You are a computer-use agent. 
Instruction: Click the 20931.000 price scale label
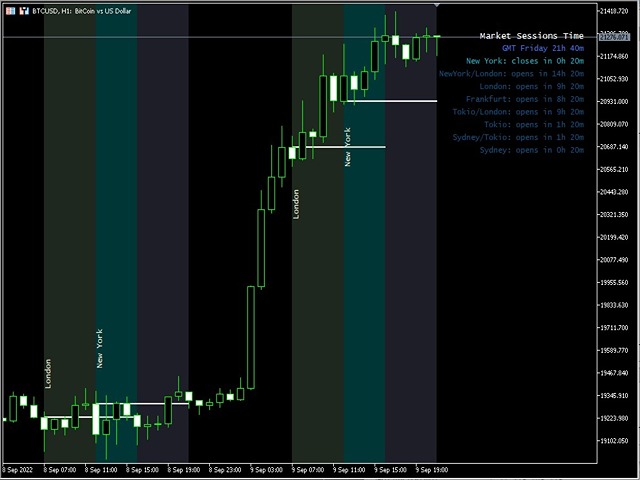[614, 101]
